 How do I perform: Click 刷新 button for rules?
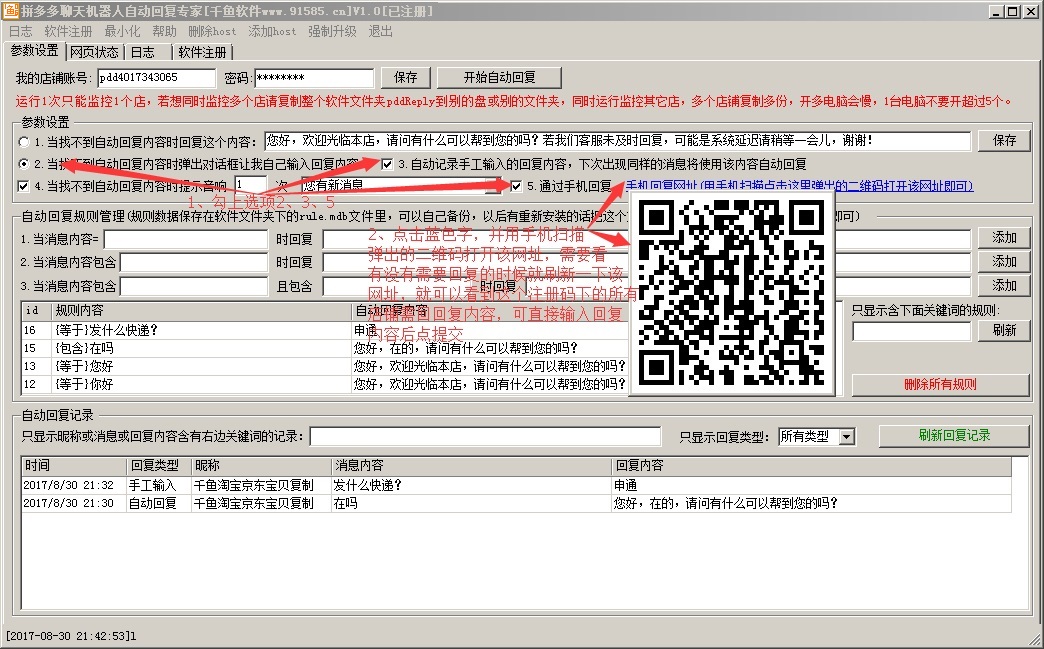[x=1004, y=330]
